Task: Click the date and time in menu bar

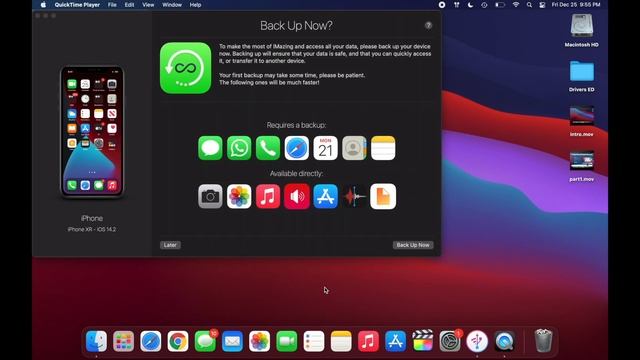Action: (x=576, y=5)
